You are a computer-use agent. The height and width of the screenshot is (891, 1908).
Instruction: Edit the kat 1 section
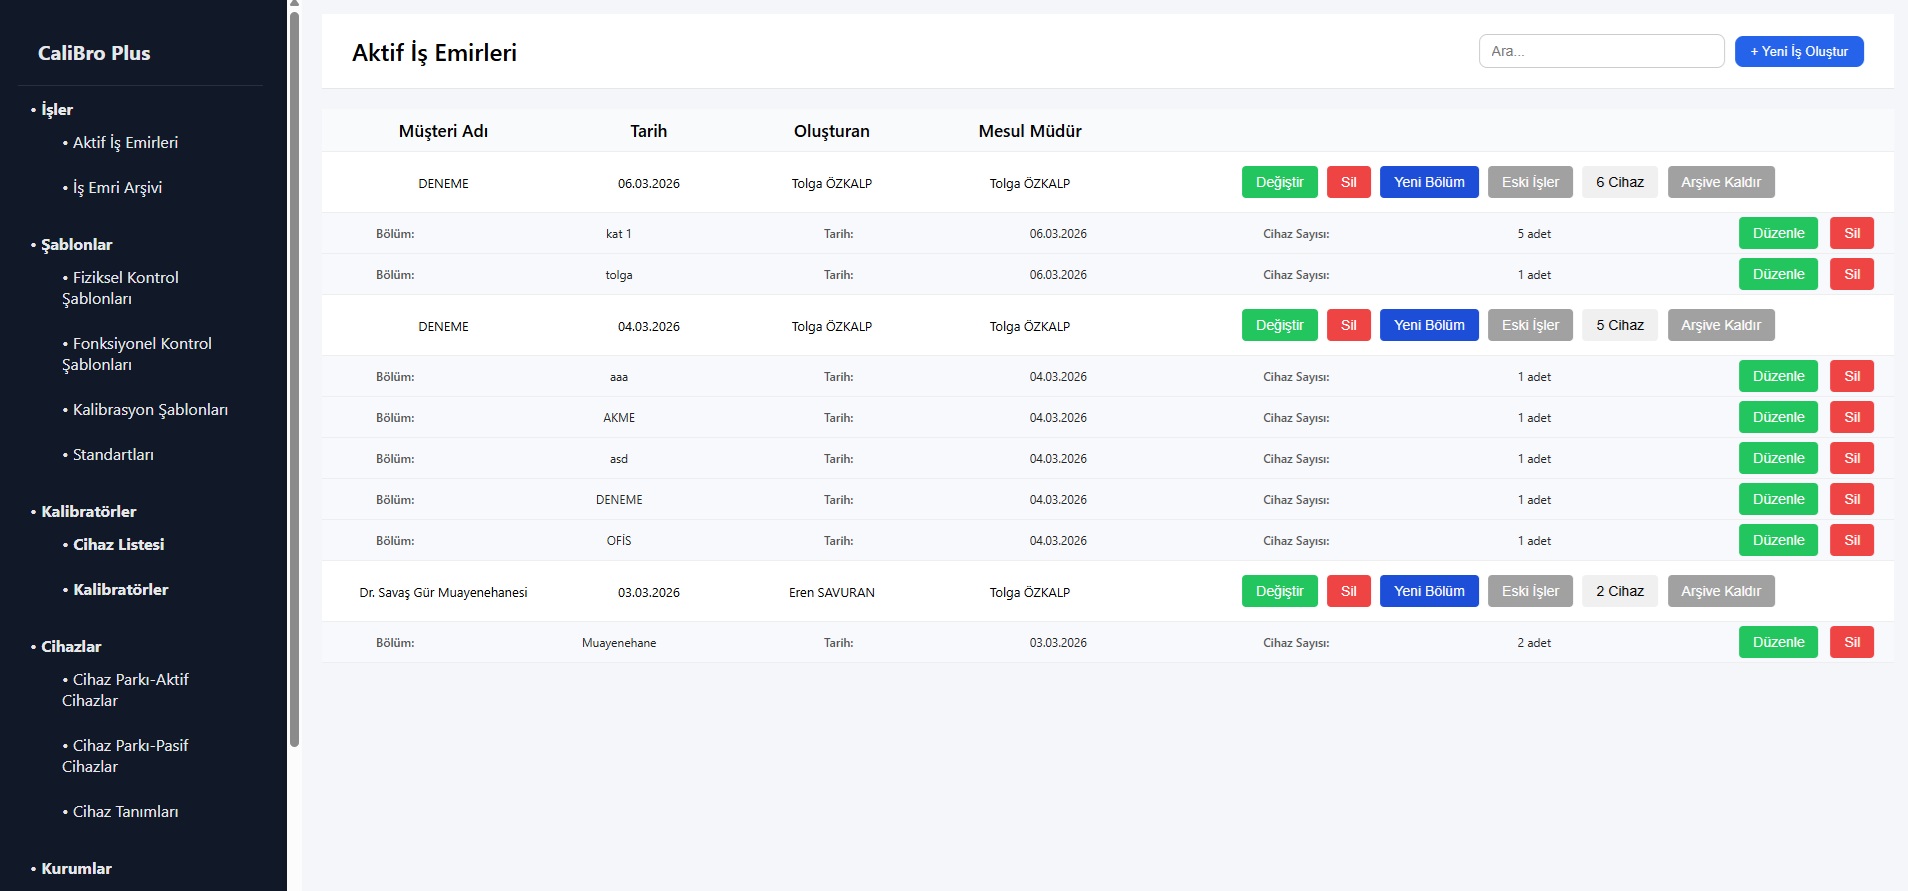1777,234
